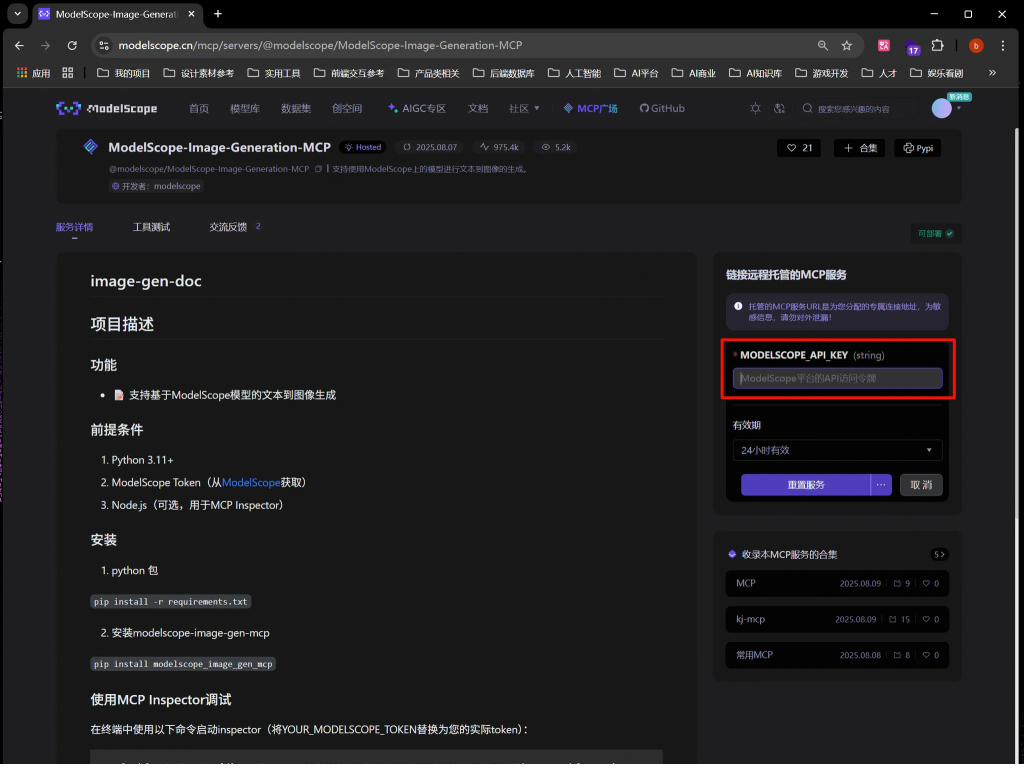Screen dimensions: 1024x776
Task: Open 模型库 in the navigation
Action: coord(245,108)
